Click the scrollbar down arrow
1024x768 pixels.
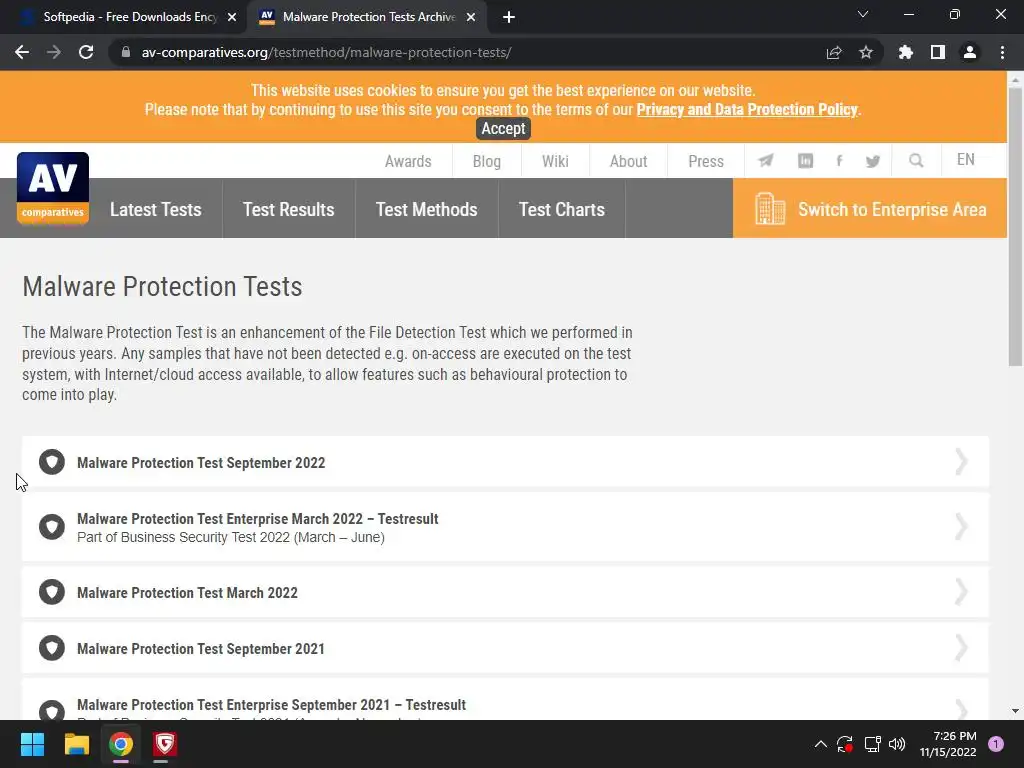(1015, 711)
